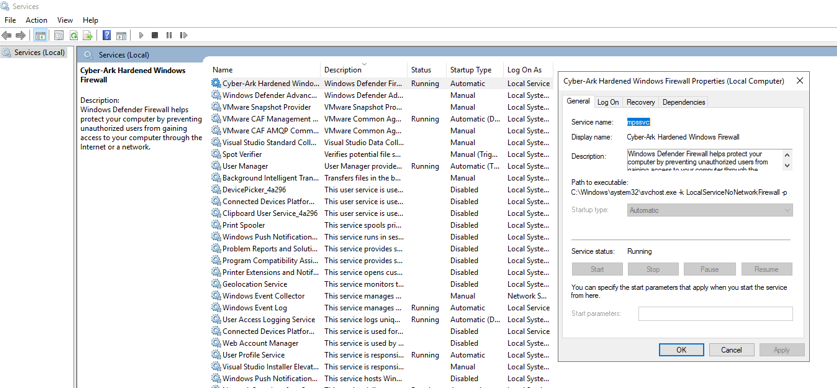Sort services by the Log On As column header
This screenshot has width=837, height=391.
tap(528, 69)
